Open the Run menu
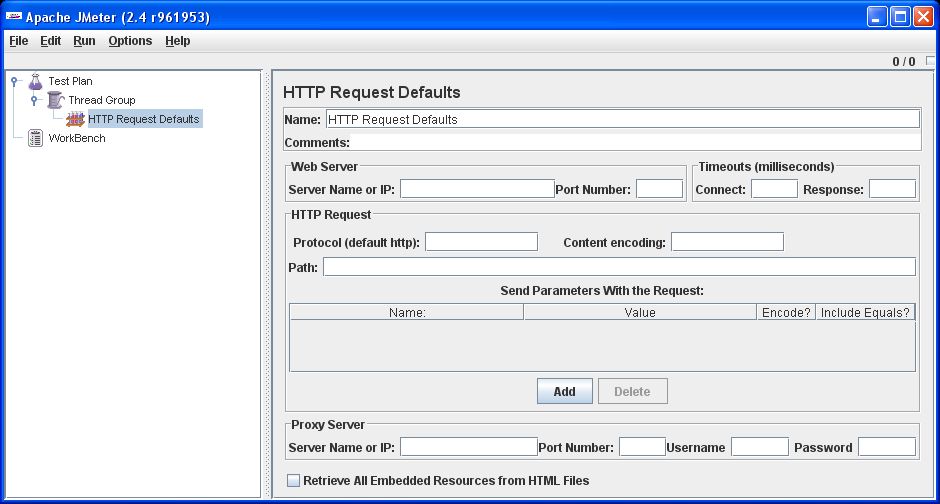 (84, 41)
